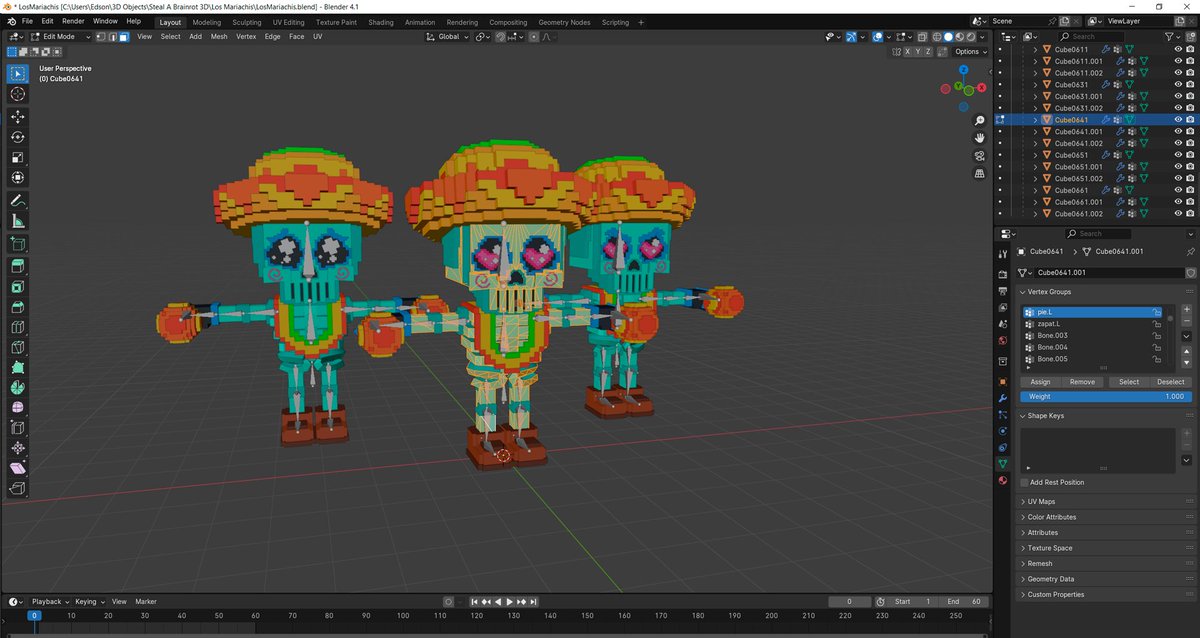The height and width of the screenshot is (638, 1200).
Task: Adjust the Weight slider
Action: pyautogui.click(x=1105, y=397)
